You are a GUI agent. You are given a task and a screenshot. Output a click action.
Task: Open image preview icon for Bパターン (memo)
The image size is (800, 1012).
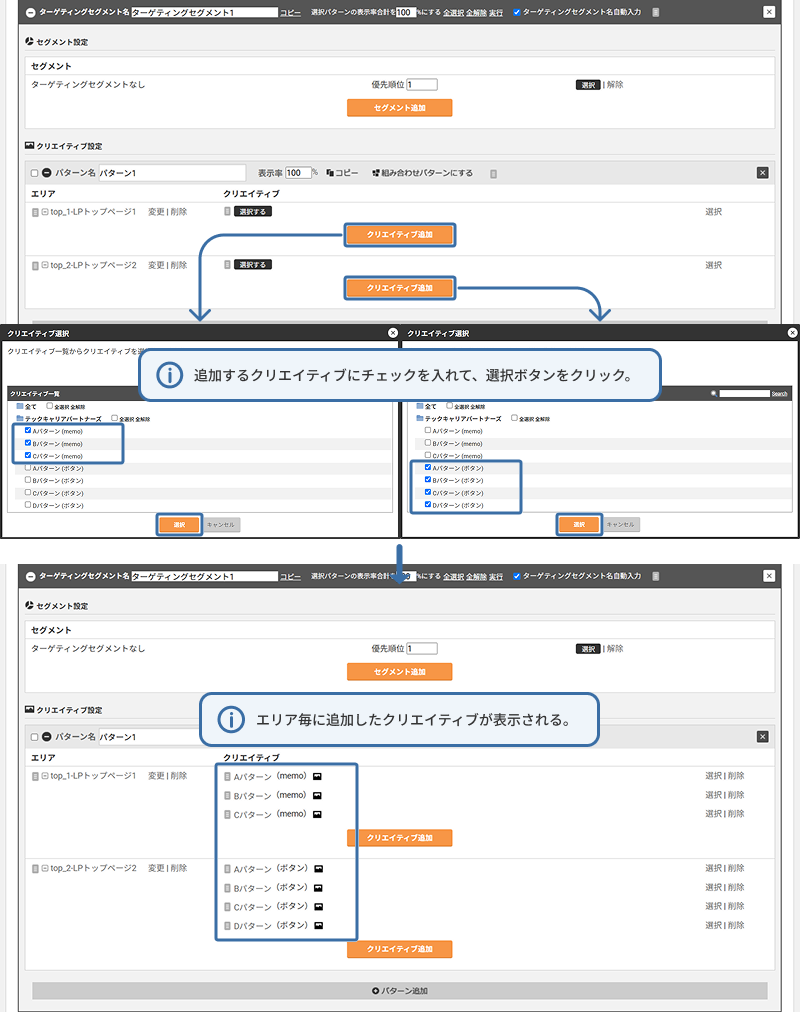[317, 796]
